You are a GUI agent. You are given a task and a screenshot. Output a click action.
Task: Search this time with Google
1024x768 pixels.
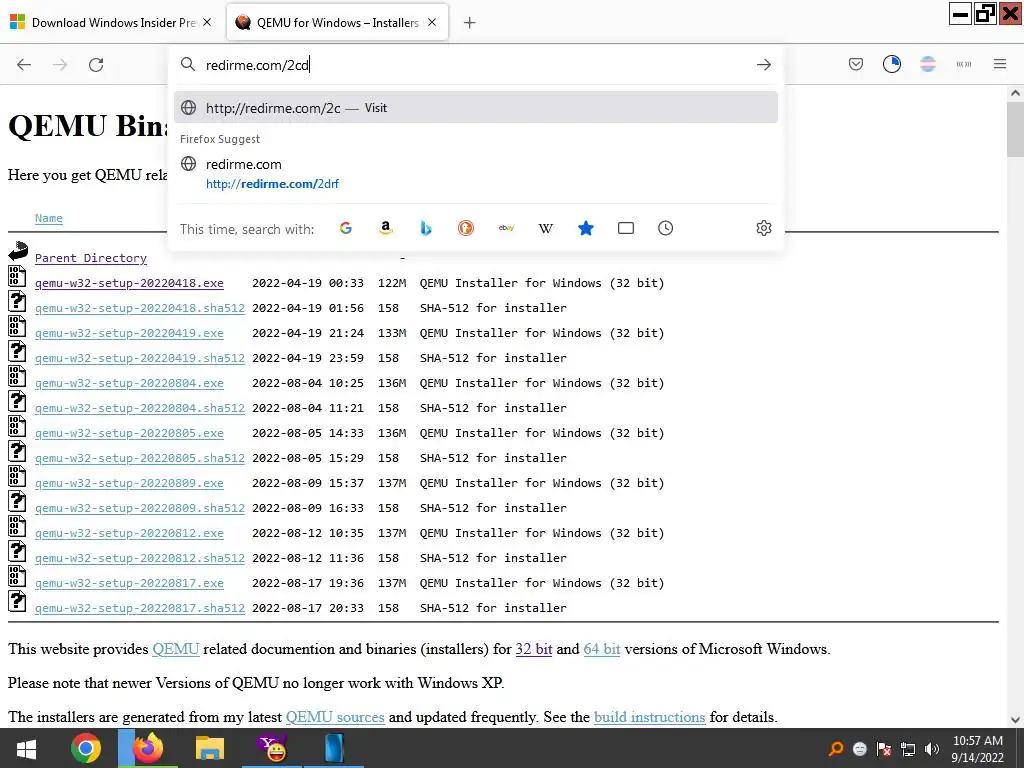[x=346, y=228]
